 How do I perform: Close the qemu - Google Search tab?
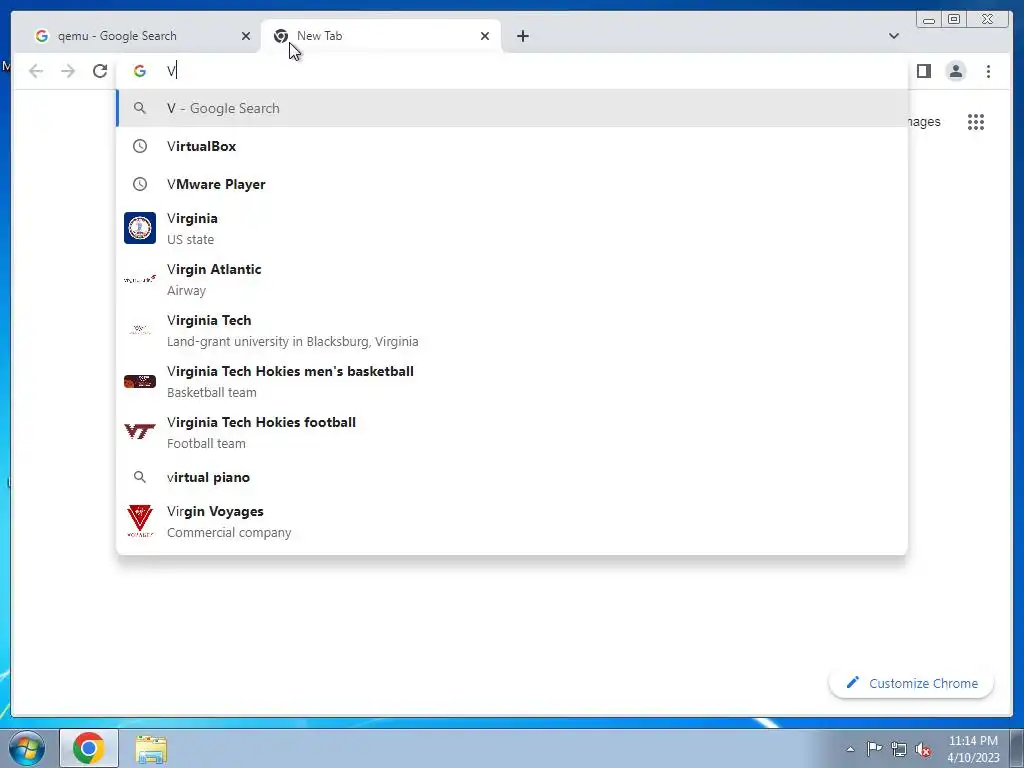tap(246, 36)
